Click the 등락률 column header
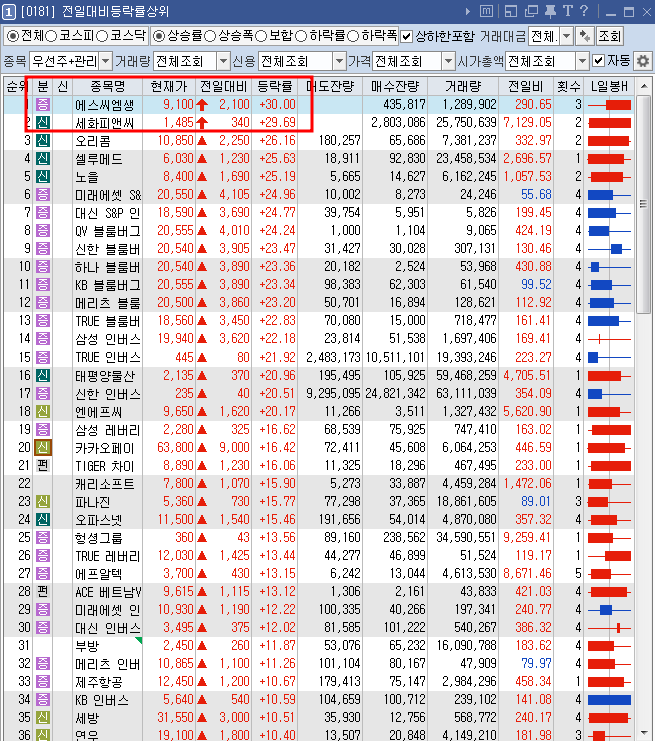This screenshot has height=741, width=655. click(x=275, y=86)
